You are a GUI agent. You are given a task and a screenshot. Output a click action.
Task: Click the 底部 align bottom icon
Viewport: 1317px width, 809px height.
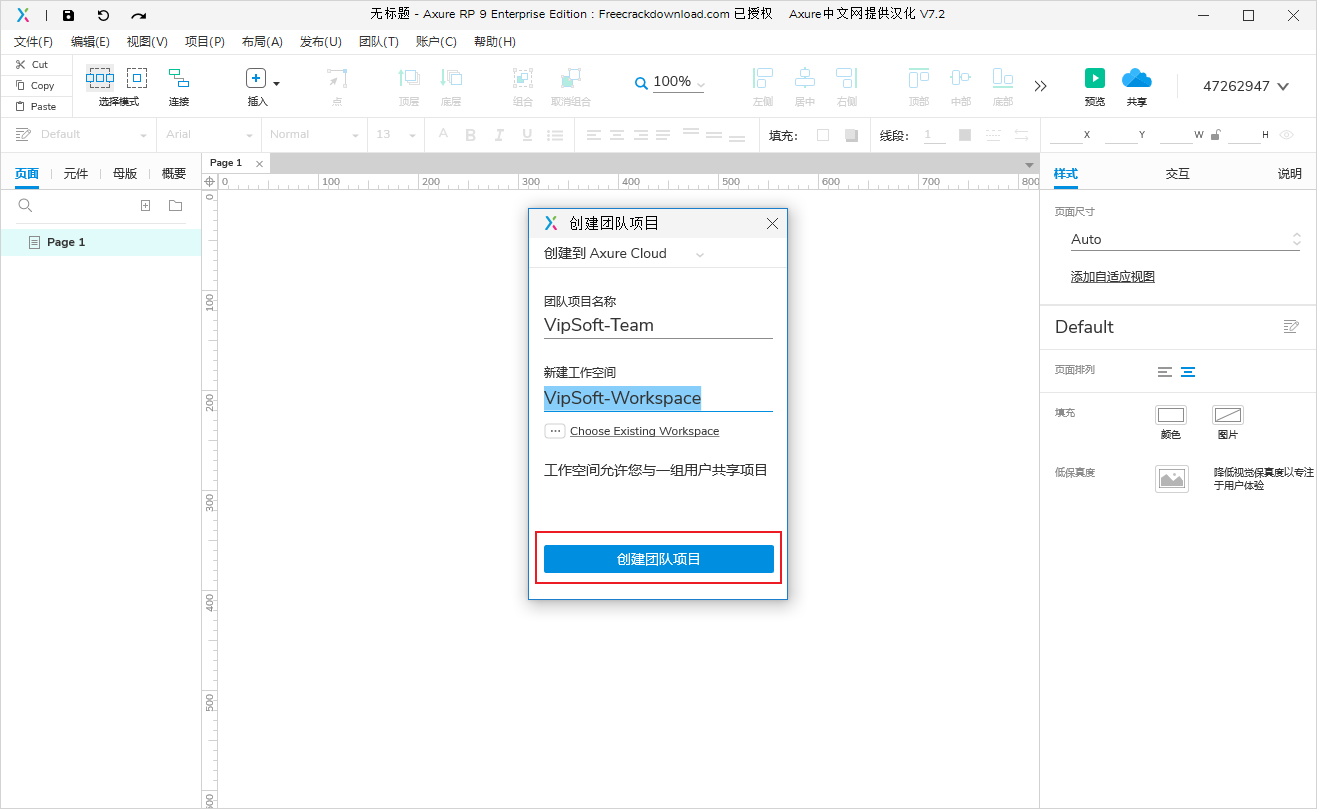tap(1003, 78)
